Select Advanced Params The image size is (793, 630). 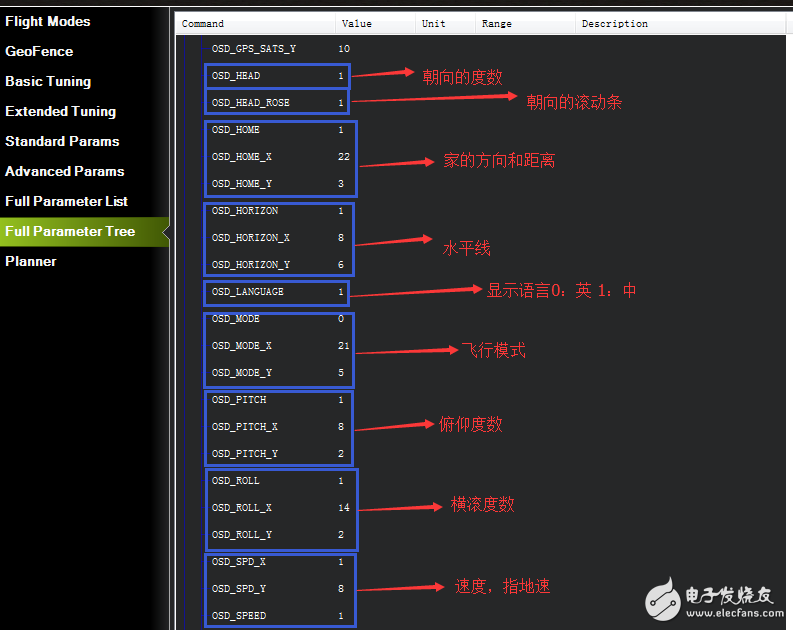[65, 171]
